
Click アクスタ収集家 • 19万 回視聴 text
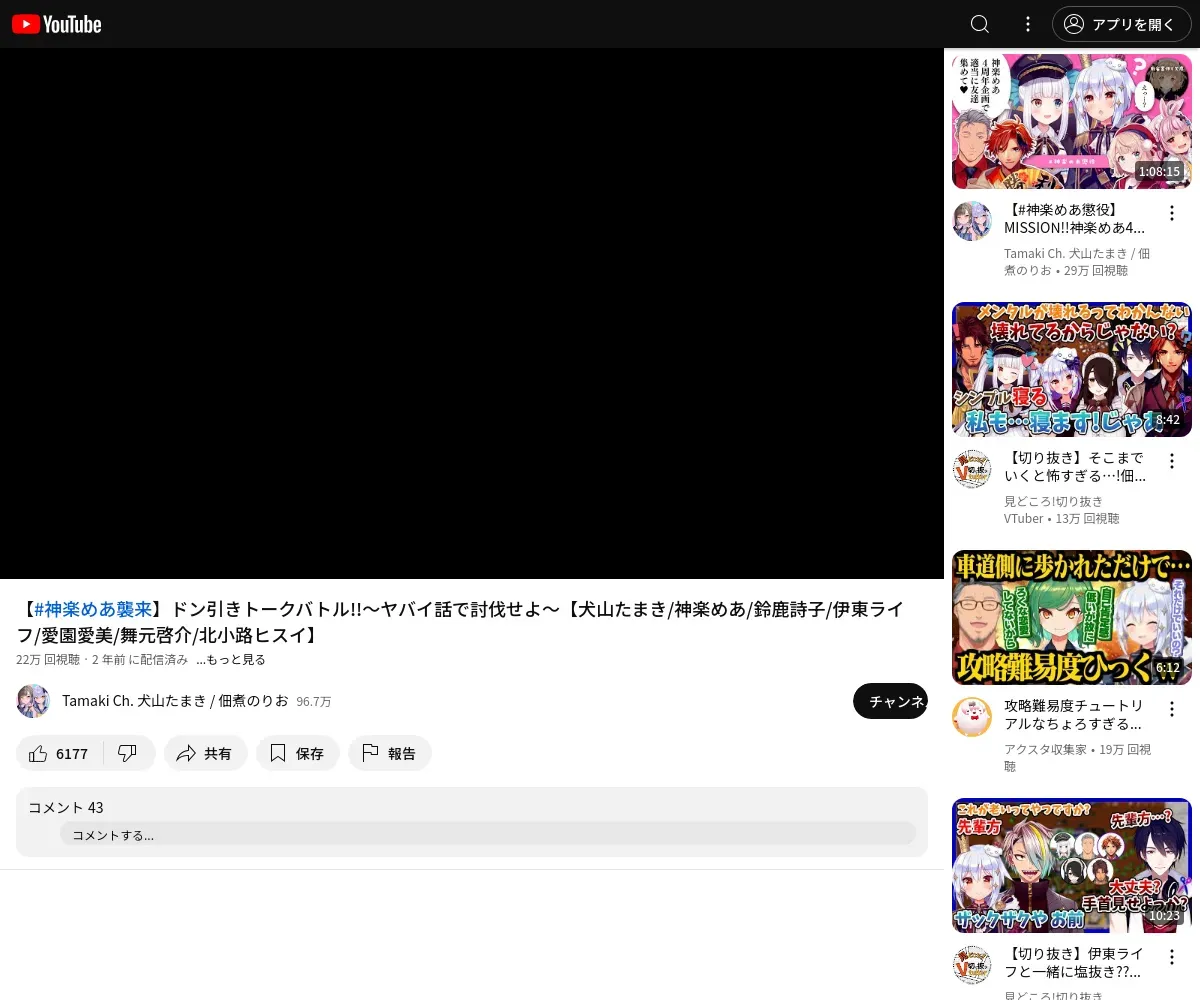coord(1078,758)
